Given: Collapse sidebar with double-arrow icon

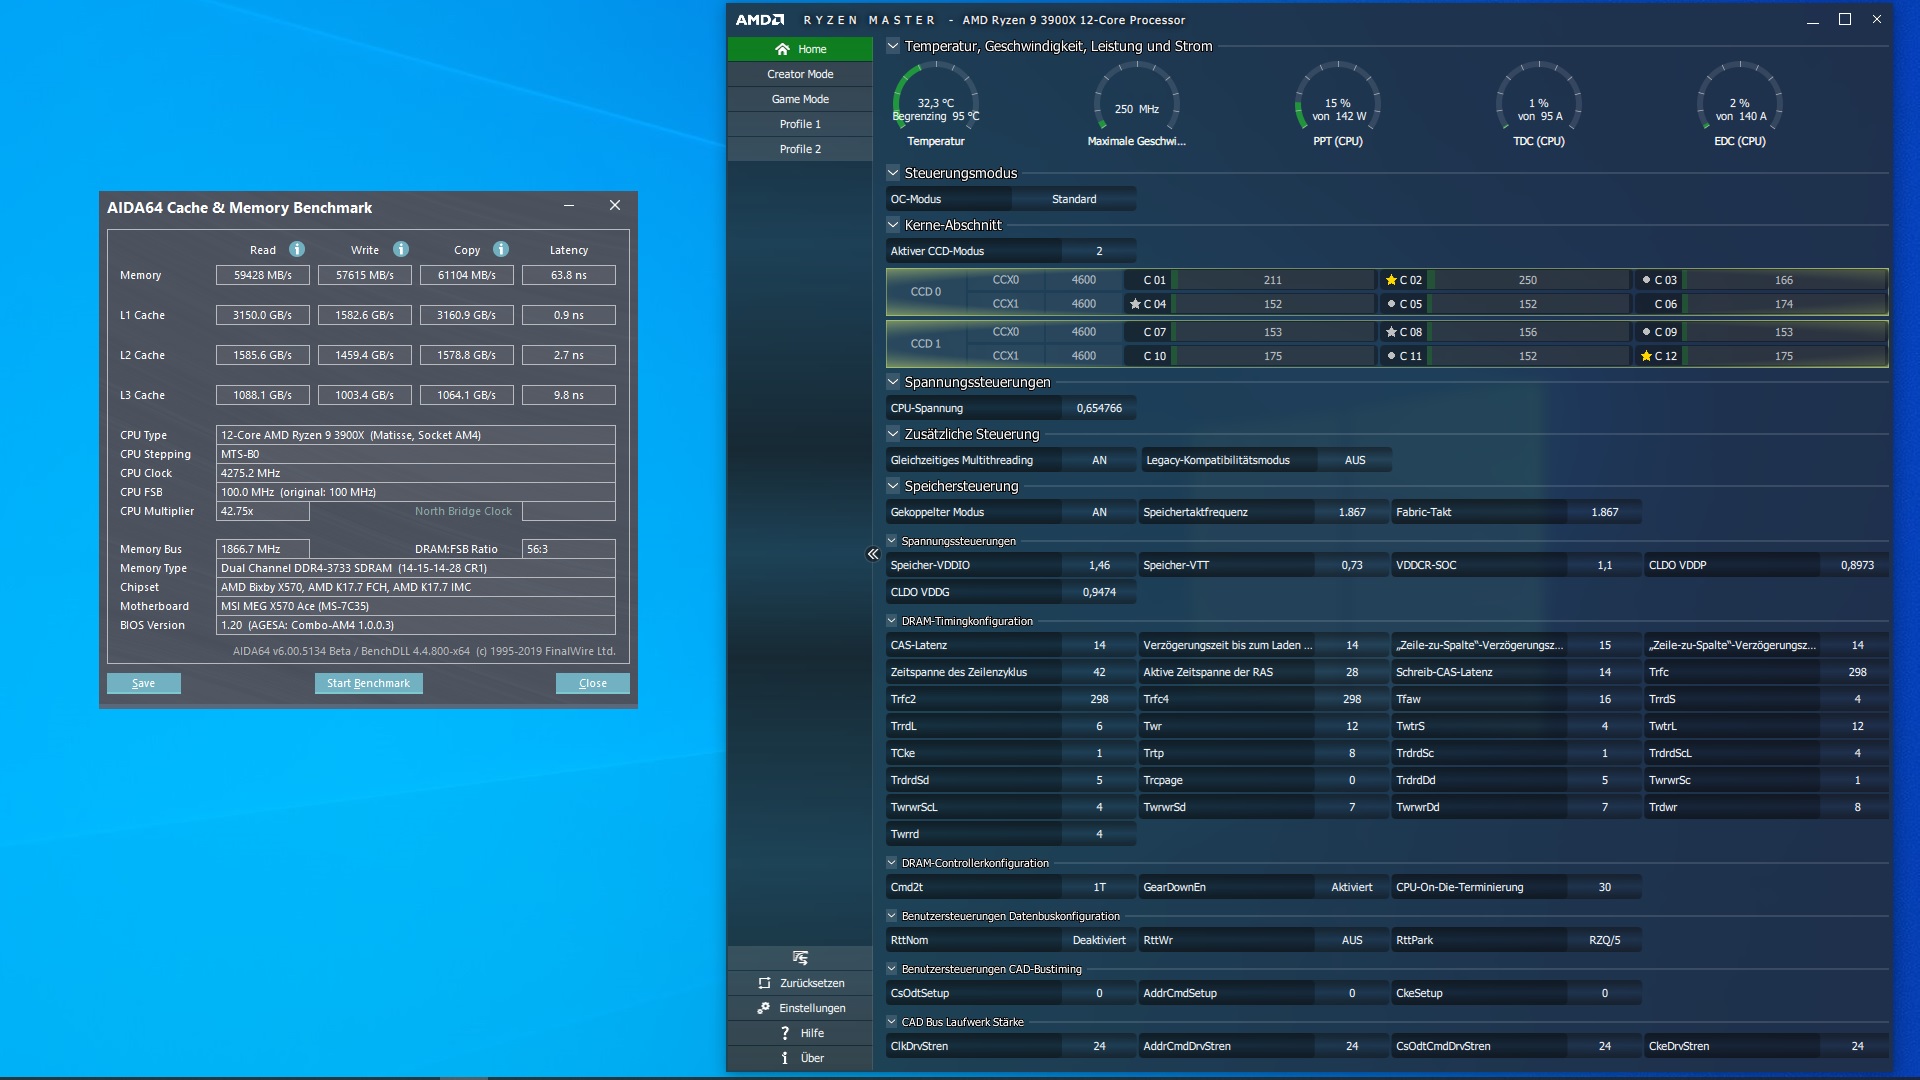Looking at the screenshot, I should (872, 554).
